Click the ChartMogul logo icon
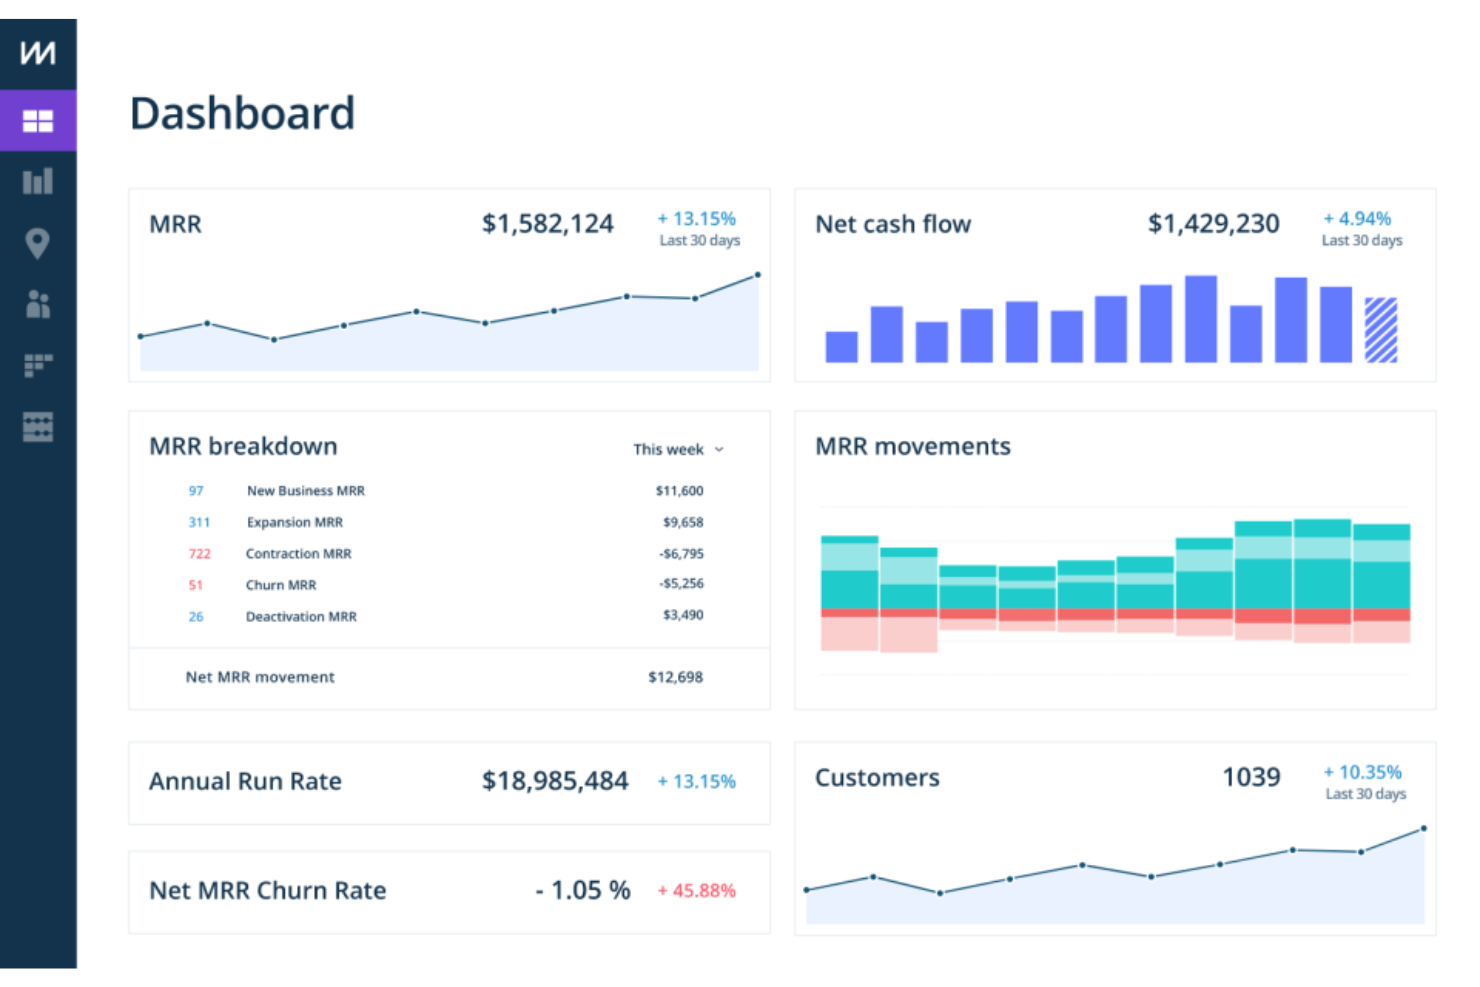The width and height of the screenshot is (1480, 987). (38, 52)
